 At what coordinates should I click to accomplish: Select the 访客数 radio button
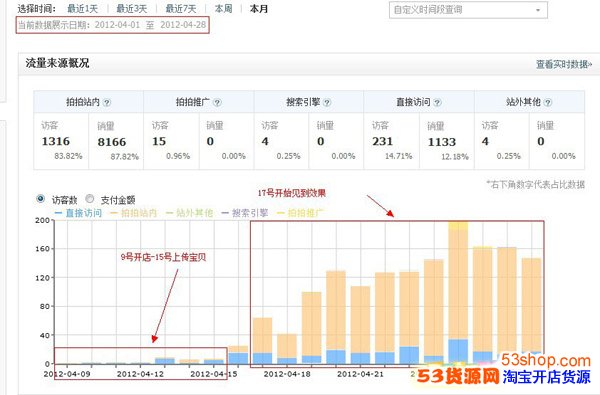[40, 199]
